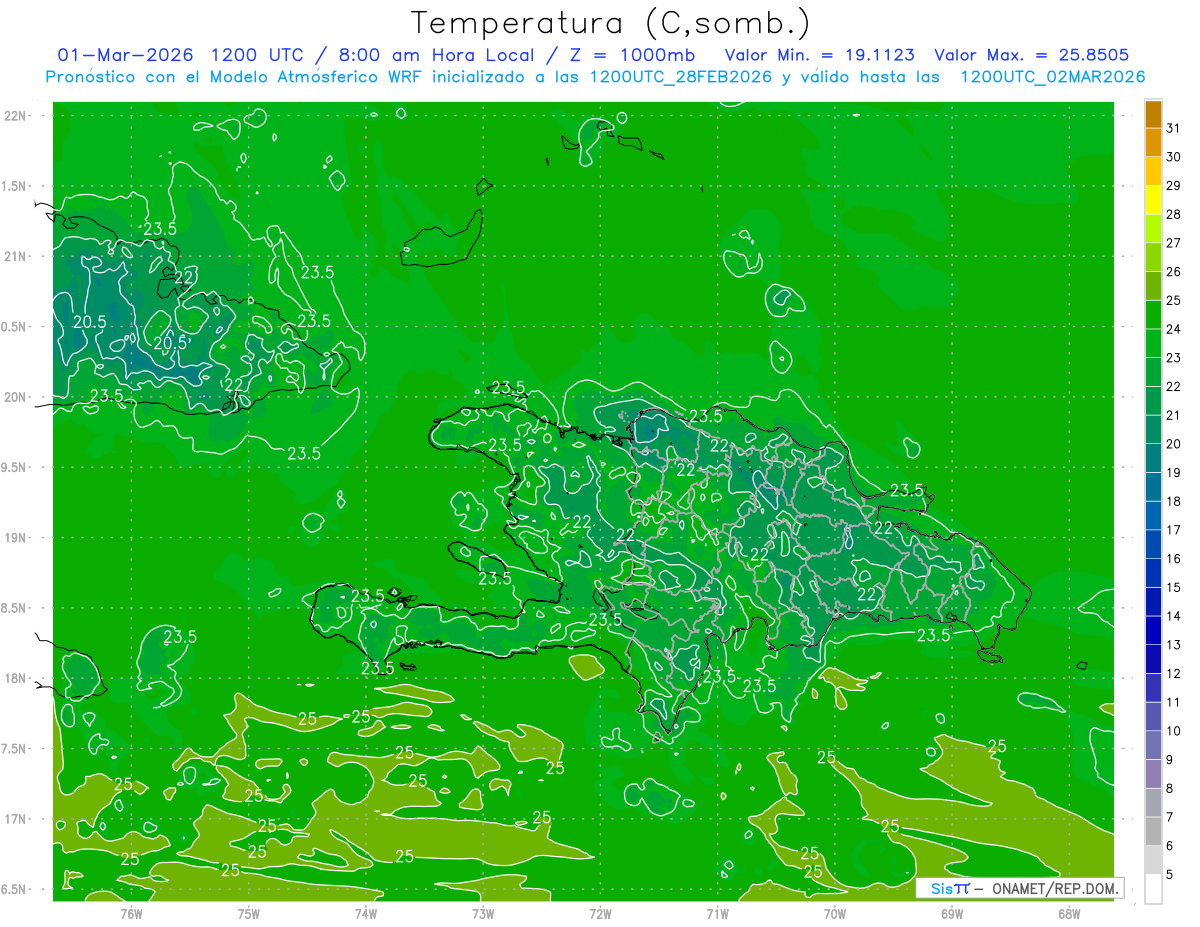
Task: Click the latitude label "20N"
Action: [x=15, y=397]
